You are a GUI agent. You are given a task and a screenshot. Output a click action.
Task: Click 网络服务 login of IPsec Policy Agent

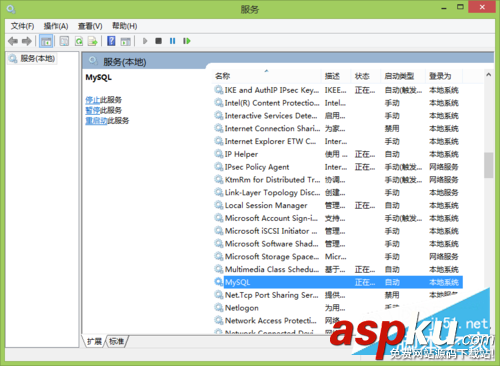point(444,167)
